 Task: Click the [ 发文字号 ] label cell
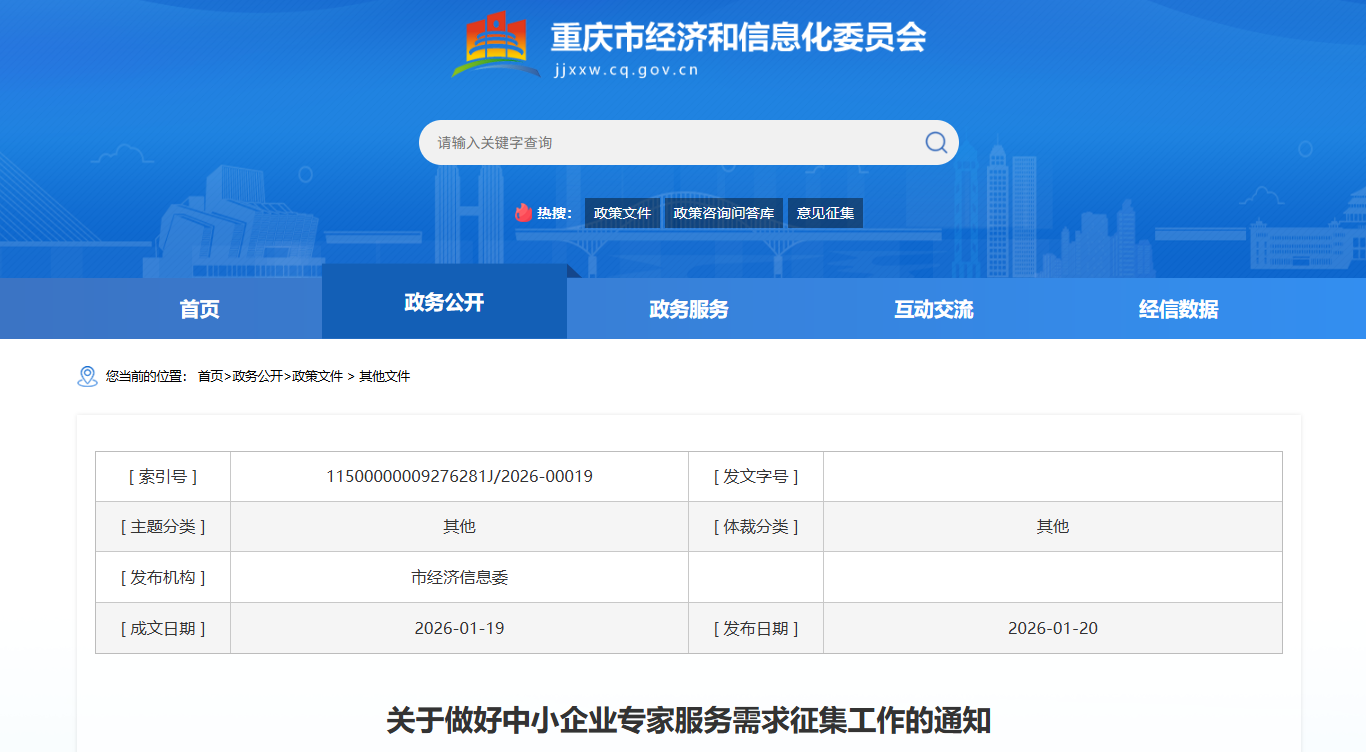point(756,477)
